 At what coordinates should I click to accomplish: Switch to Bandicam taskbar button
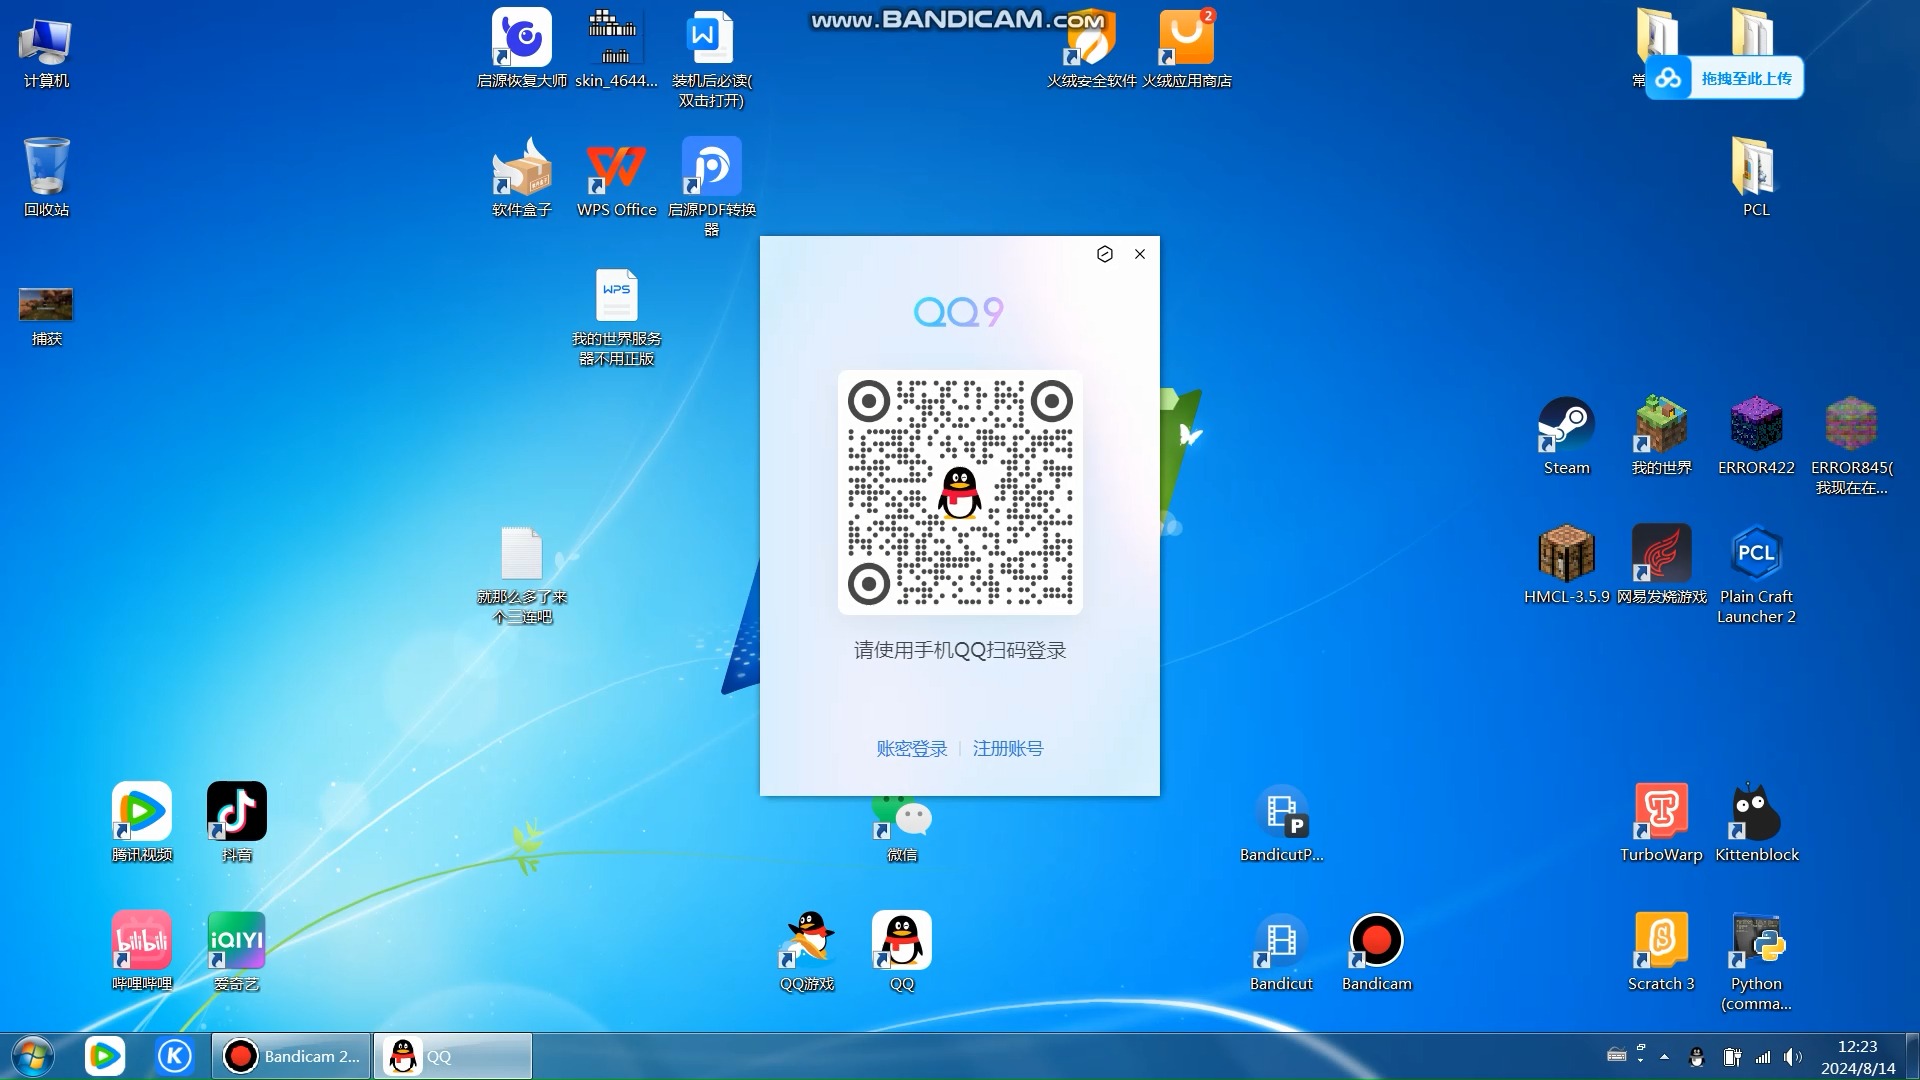291,1056
